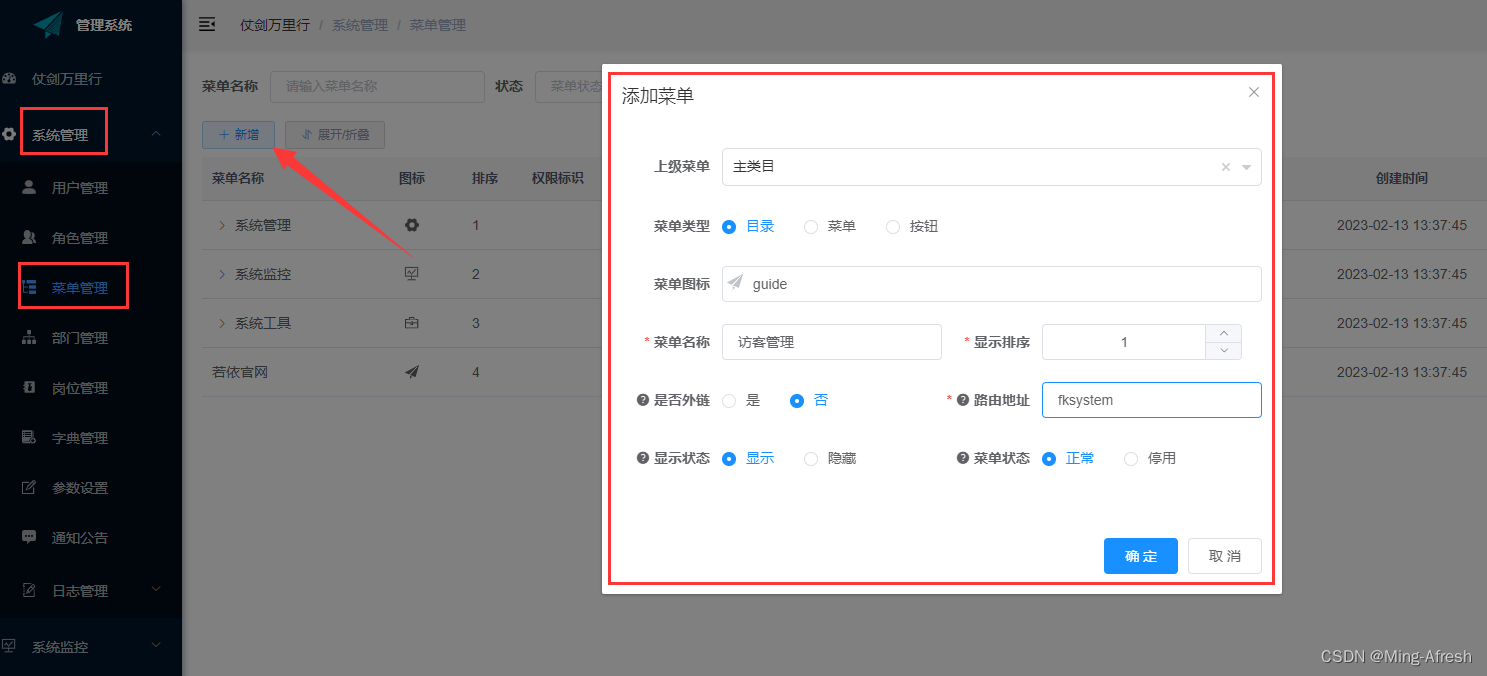1487x676 pixels.
Task: Click help icon next to 是否外链
Action: 643,400
